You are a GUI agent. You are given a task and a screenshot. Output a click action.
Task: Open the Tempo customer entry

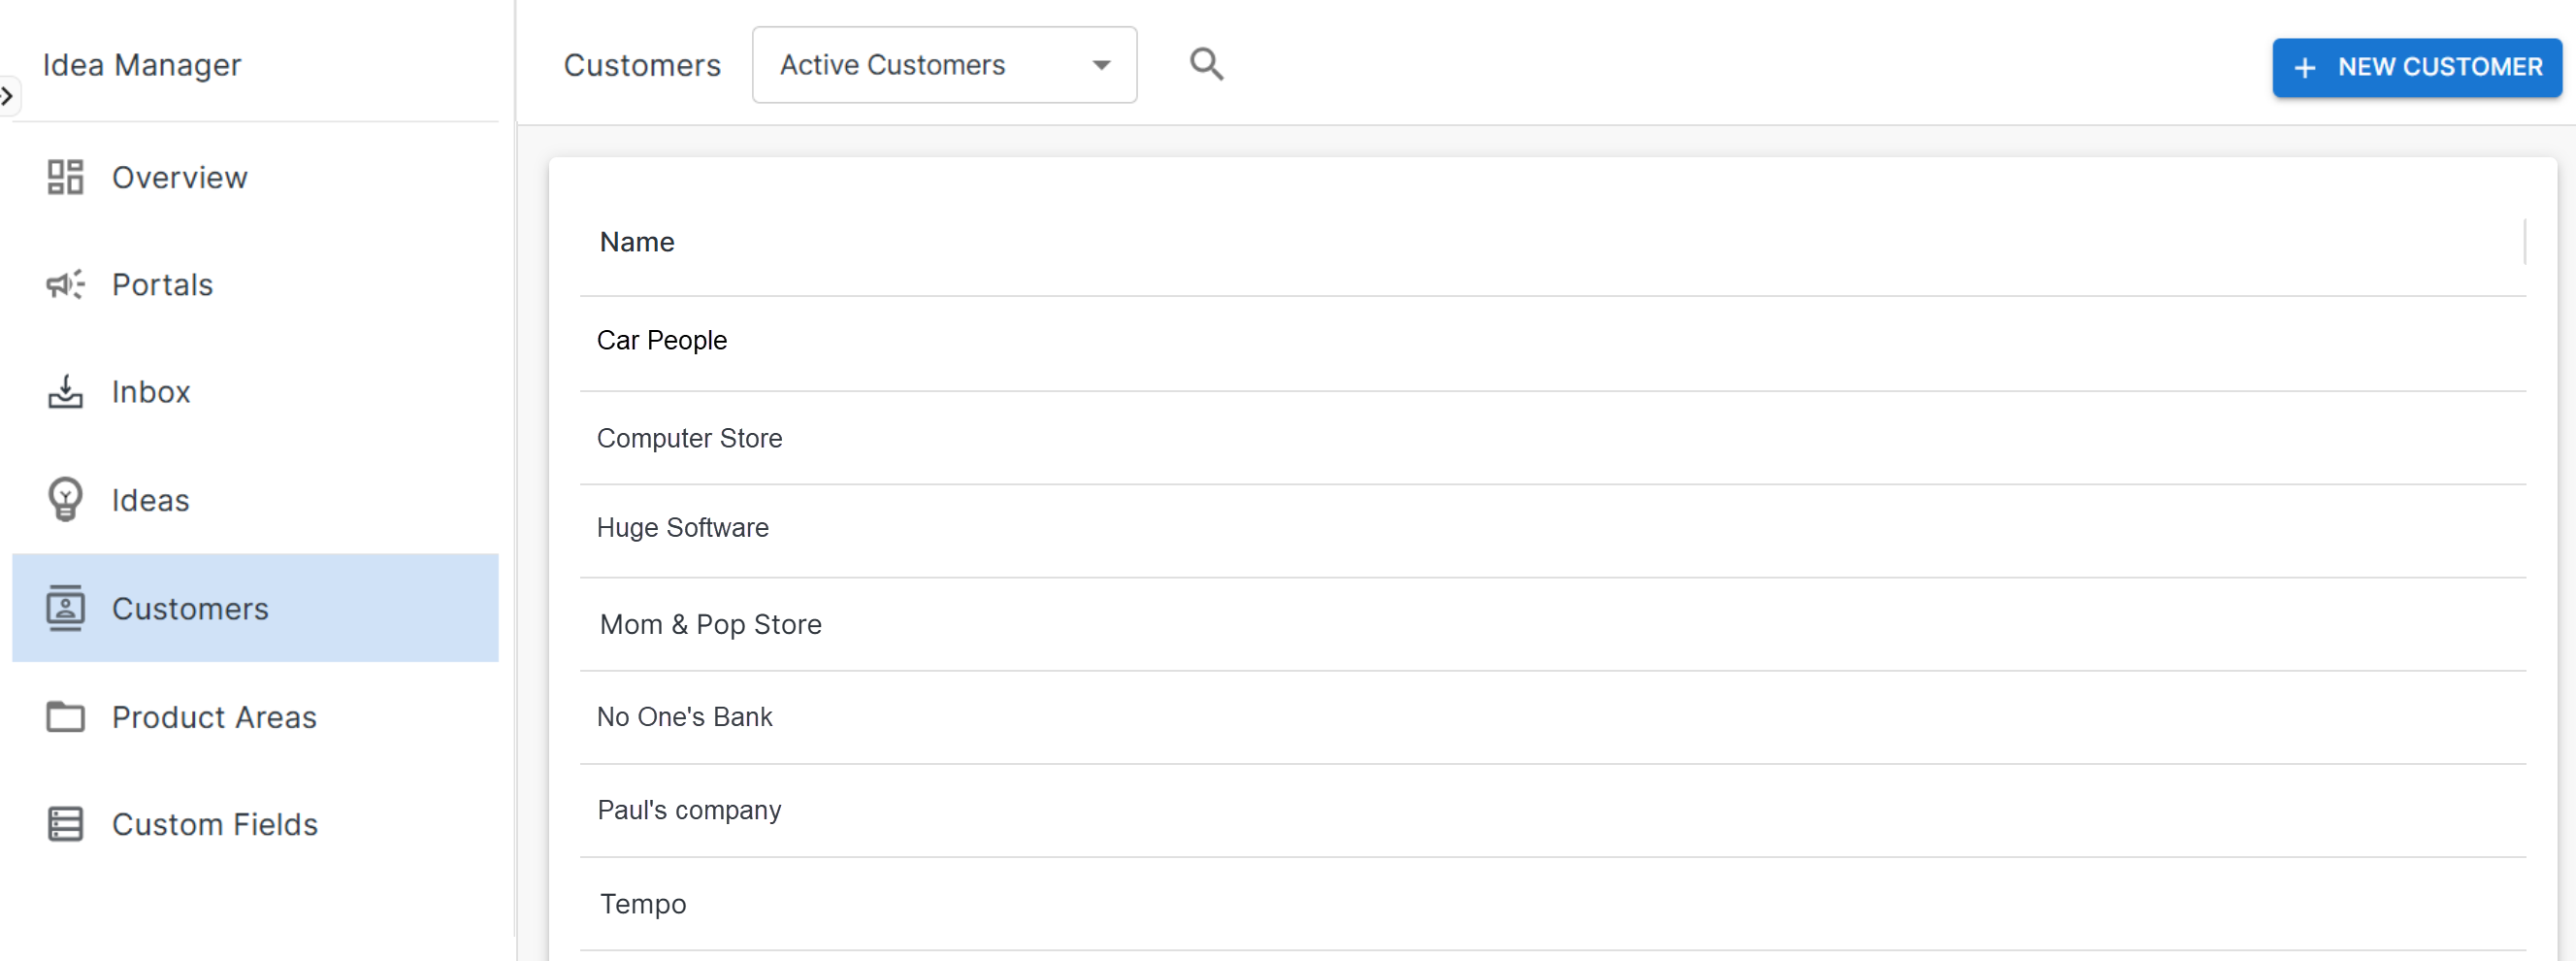pos(642,903)
